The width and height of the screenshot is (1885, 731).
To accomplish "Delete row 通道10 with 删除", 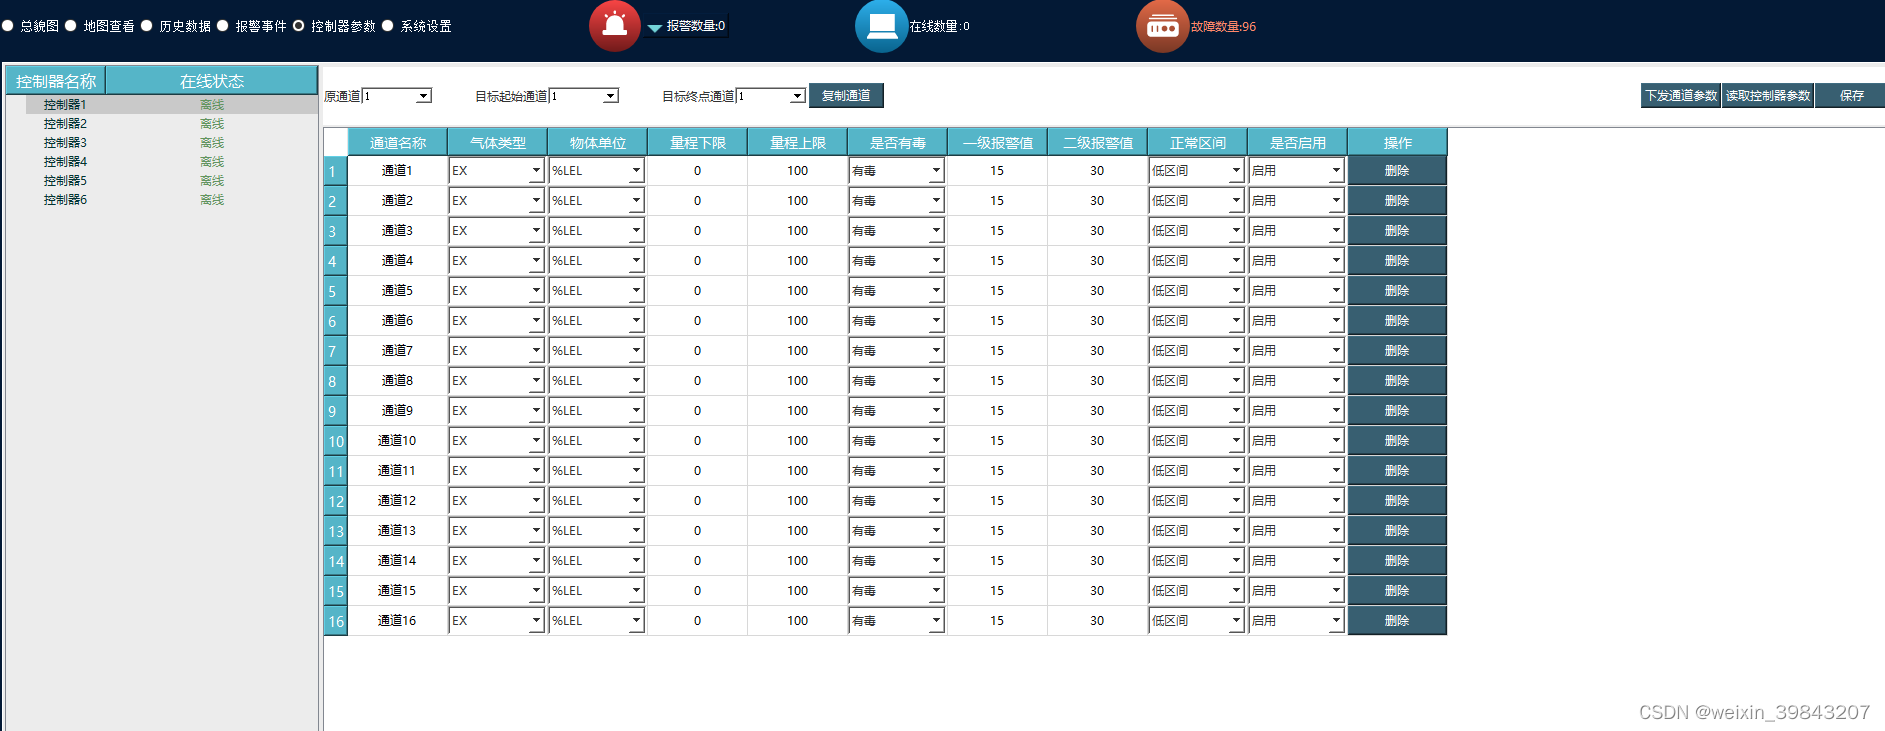I will [x=1397, y=441].
